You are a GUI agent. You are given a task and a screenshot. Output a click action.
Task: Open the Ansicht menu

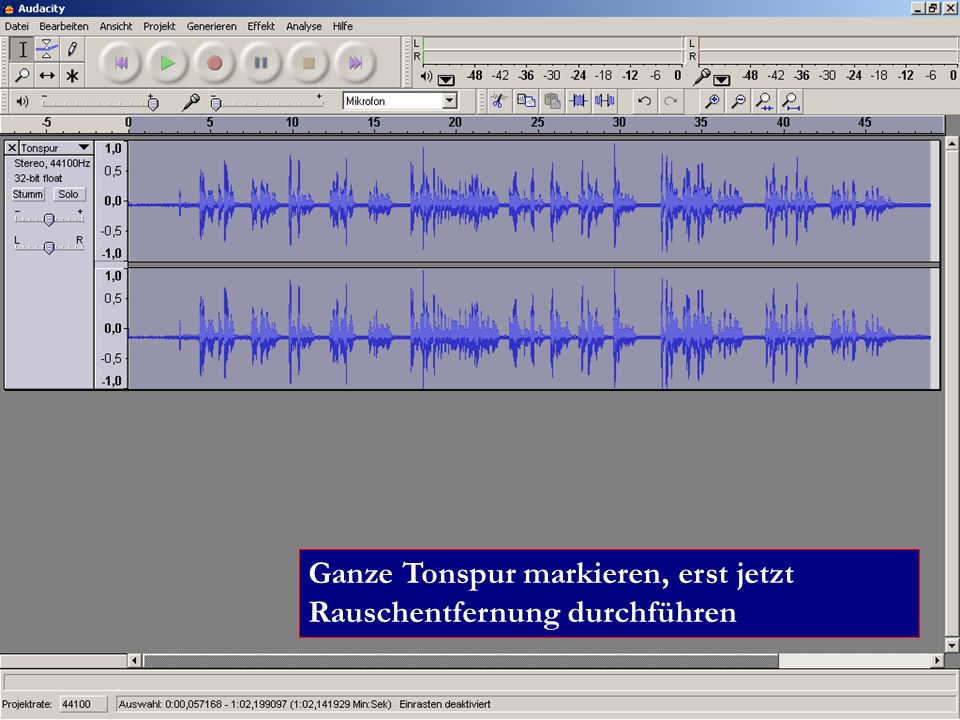116,26
